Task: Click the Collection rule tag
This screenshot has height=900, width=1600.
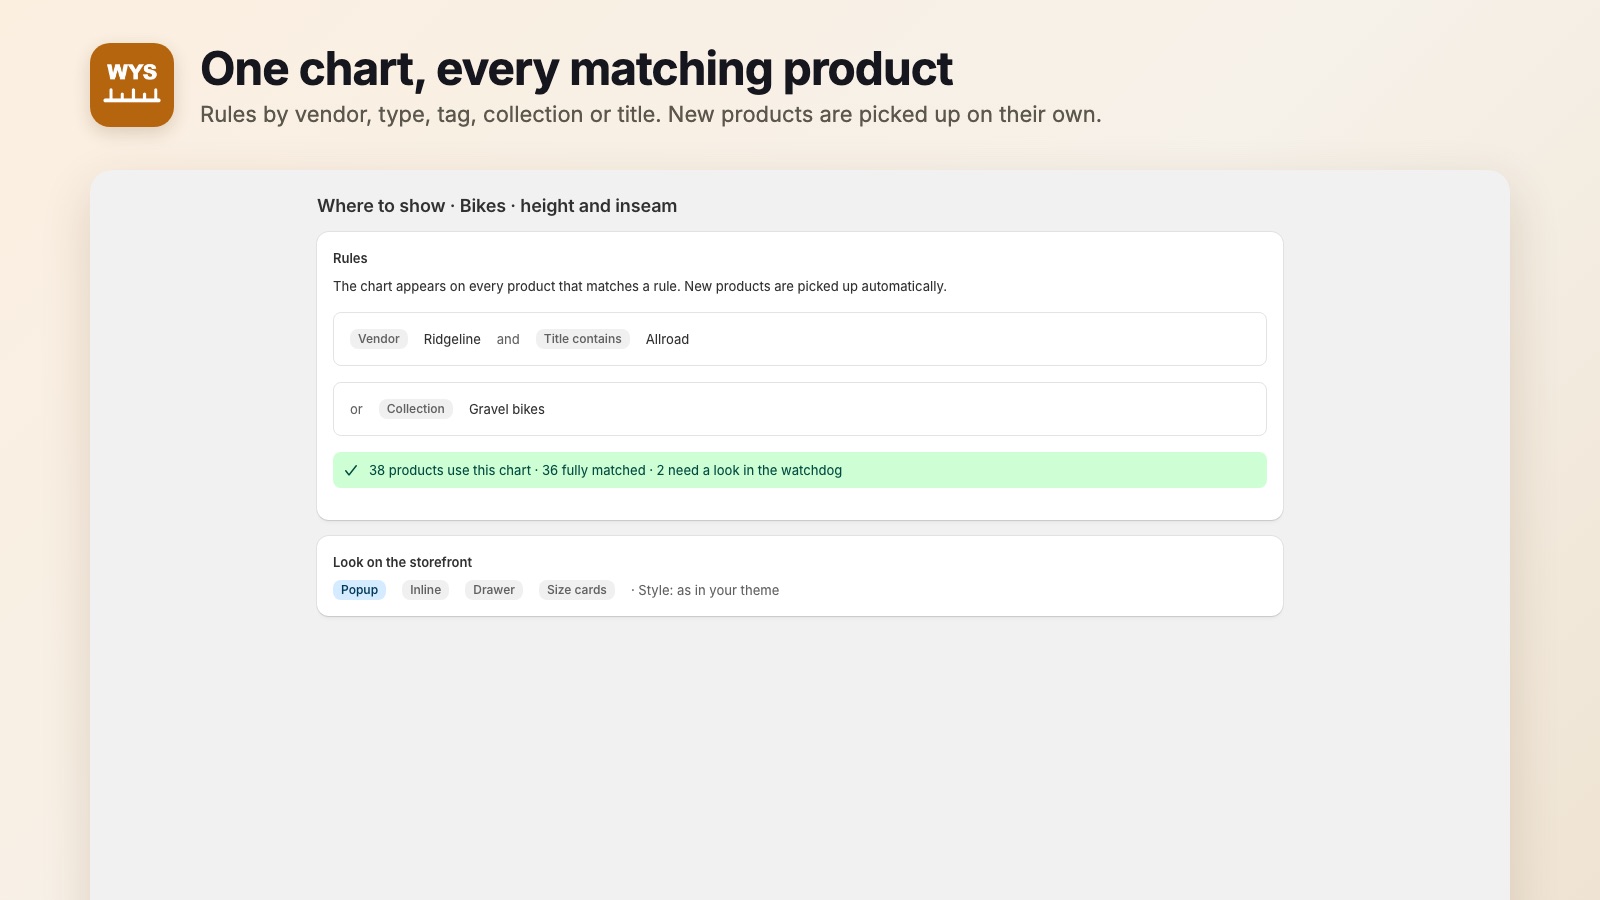Action: tap(416, 409)
